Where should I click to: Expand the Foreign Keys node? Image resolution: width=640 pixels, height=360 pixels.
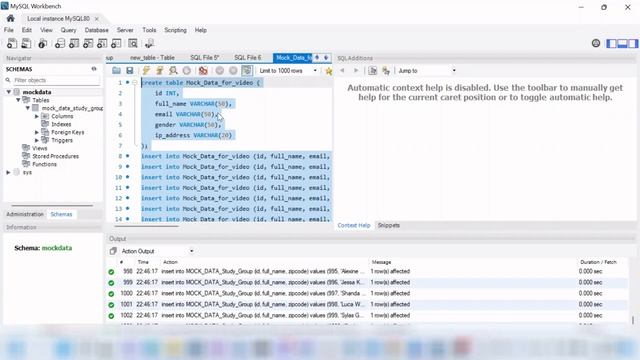(x=37, y=132)
